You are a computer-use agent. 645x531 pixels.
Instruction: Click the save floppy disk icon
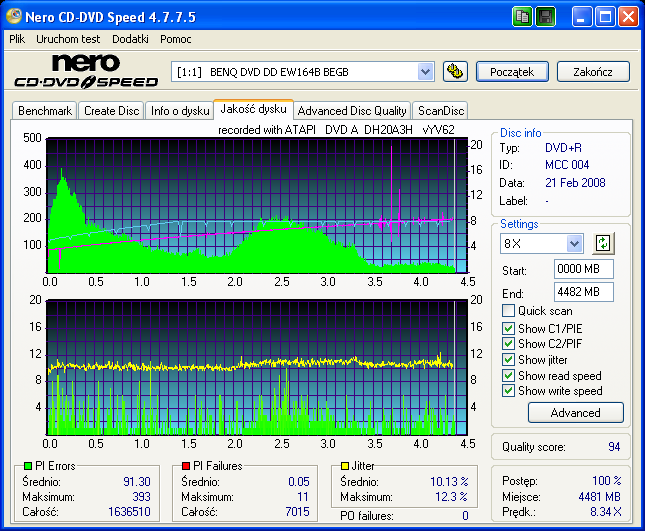pyautogui.click(x=545, y=17)
